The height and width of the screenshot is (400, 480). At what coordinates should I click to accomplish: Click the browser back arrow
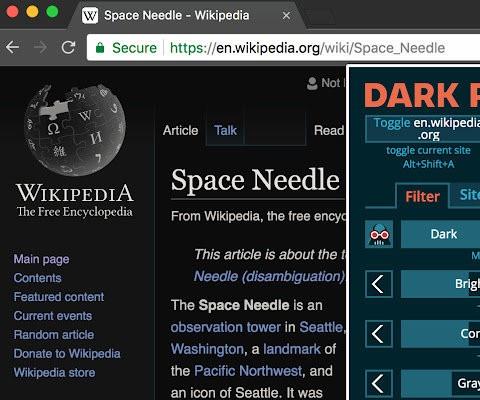coord(12,47)
